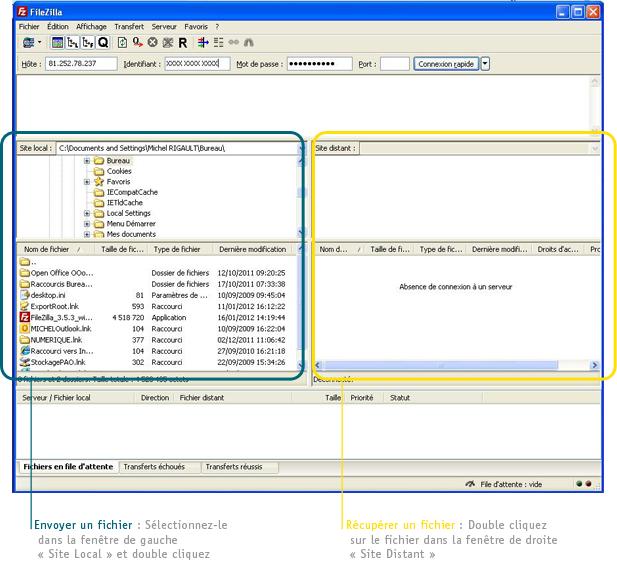The image size is (617, 566).
Task: Select the StockagePAO.lnk icon
Action: click(x=25, y=362)
